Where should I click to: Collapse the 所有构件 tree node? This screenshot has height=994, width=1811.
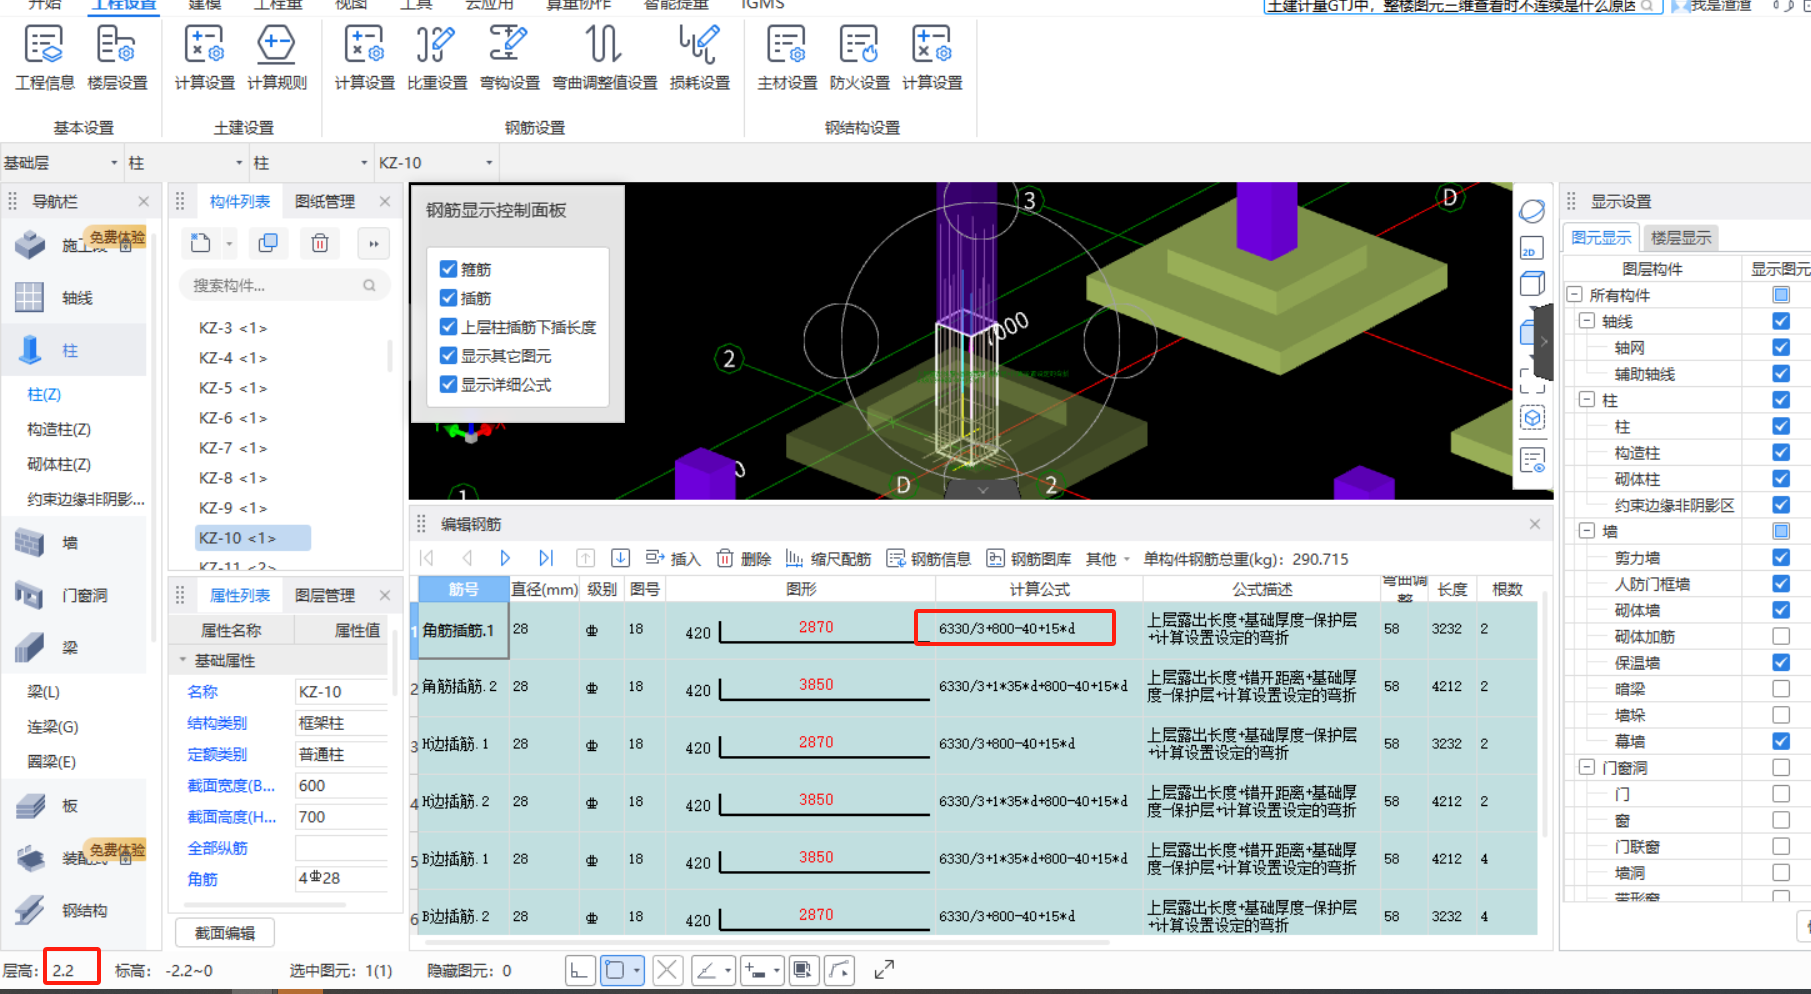(1574, 295)
